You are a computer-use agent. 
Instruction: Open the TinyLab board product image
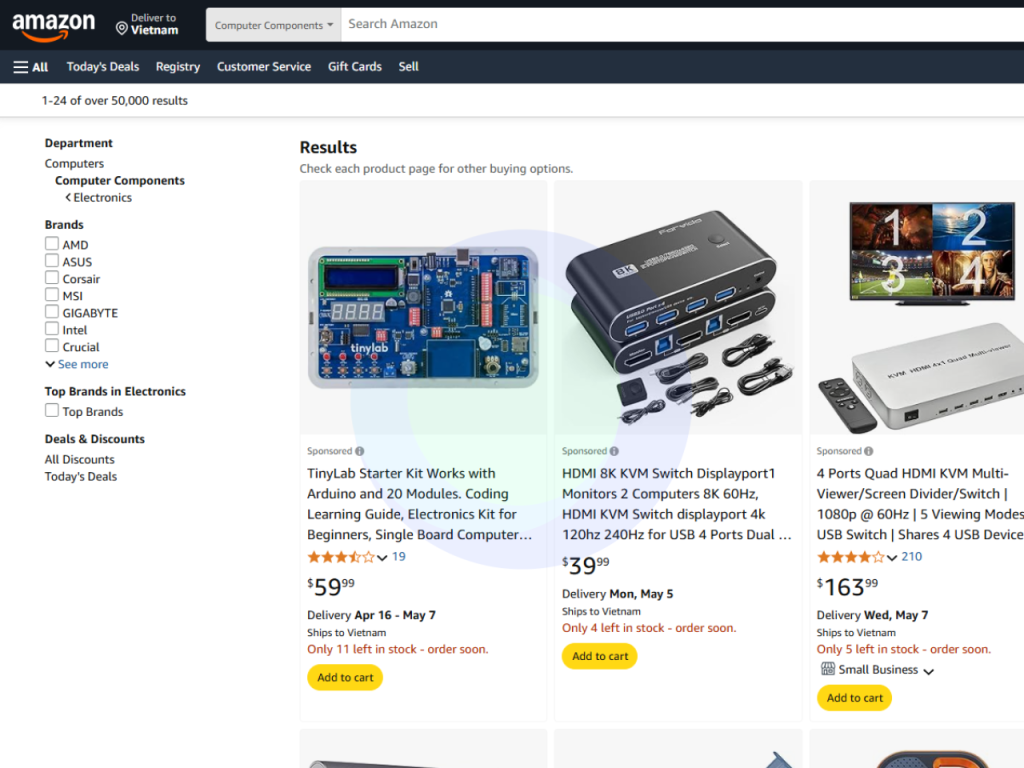pyautogui.click(x=423, y=317)
